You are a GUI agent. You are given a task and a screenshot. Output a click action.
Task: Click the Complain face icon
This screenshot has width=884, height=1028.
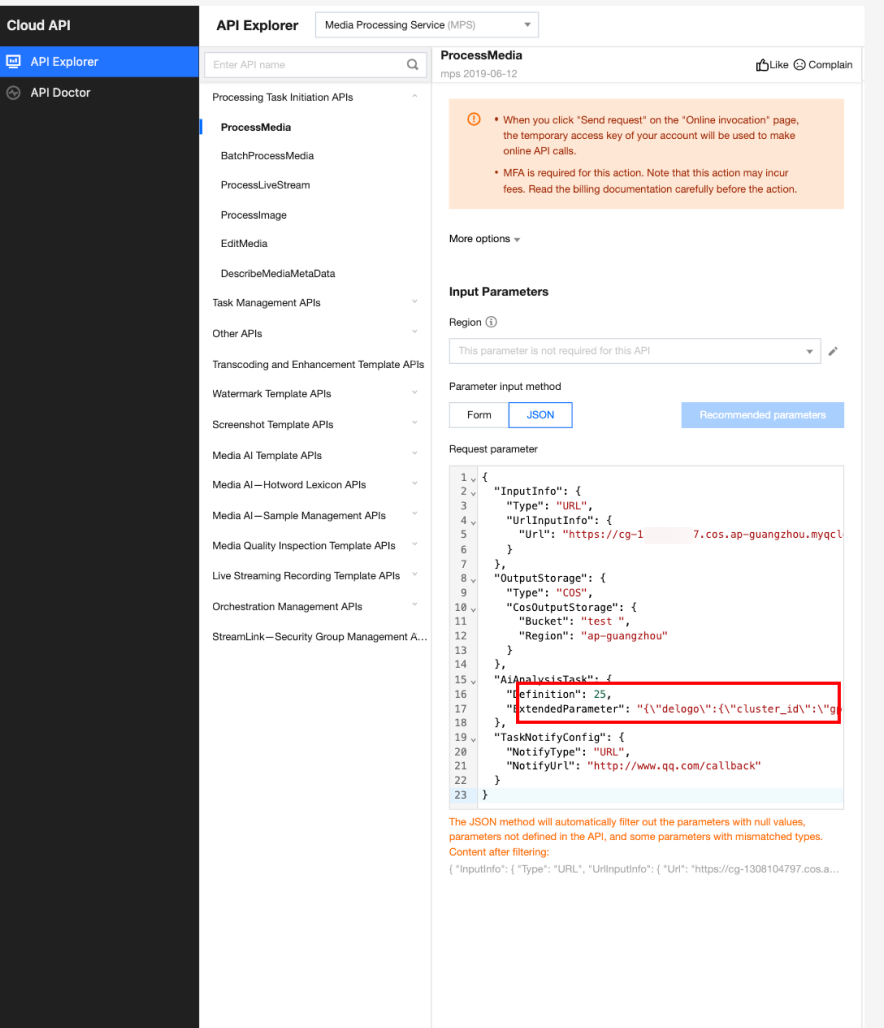tap(799, 64)
